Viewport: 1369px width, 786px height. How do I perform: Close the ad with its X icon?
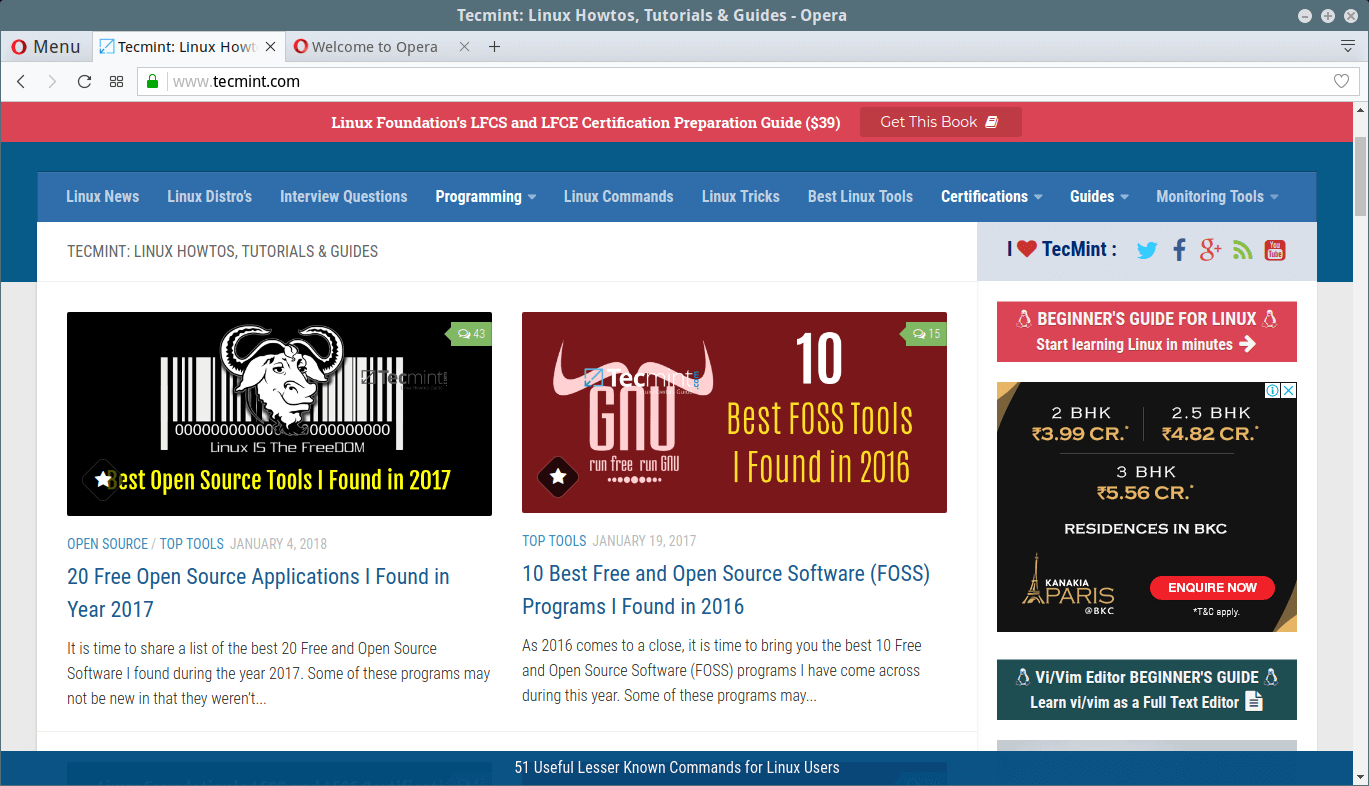pos(1289,390)
